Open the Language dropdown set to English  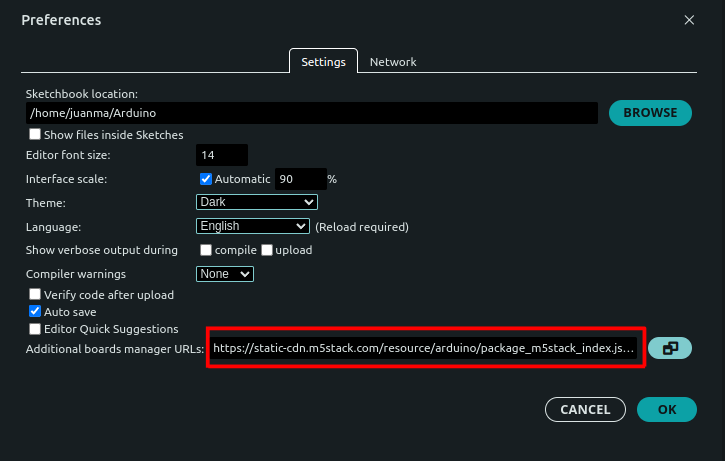tap(254, 227)
